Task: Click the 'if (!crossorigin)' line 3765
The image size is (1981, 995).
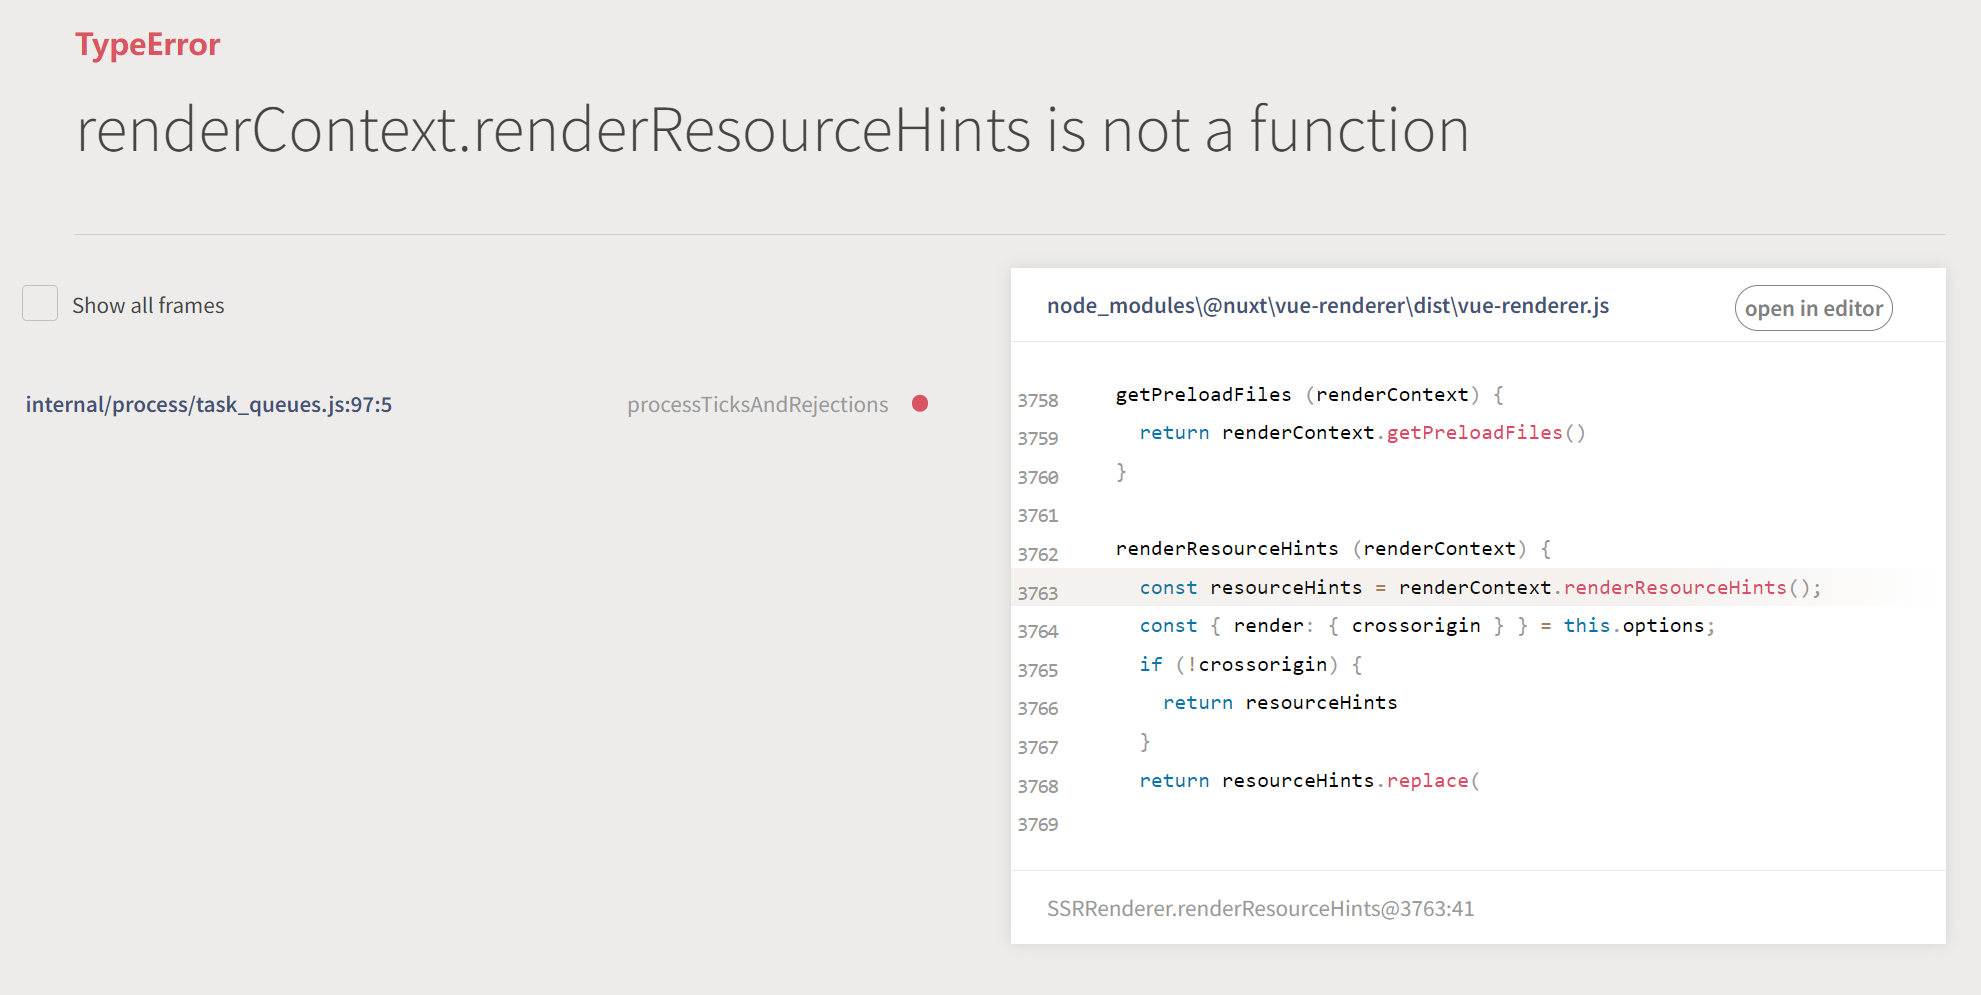Action: pos(1250,665)
